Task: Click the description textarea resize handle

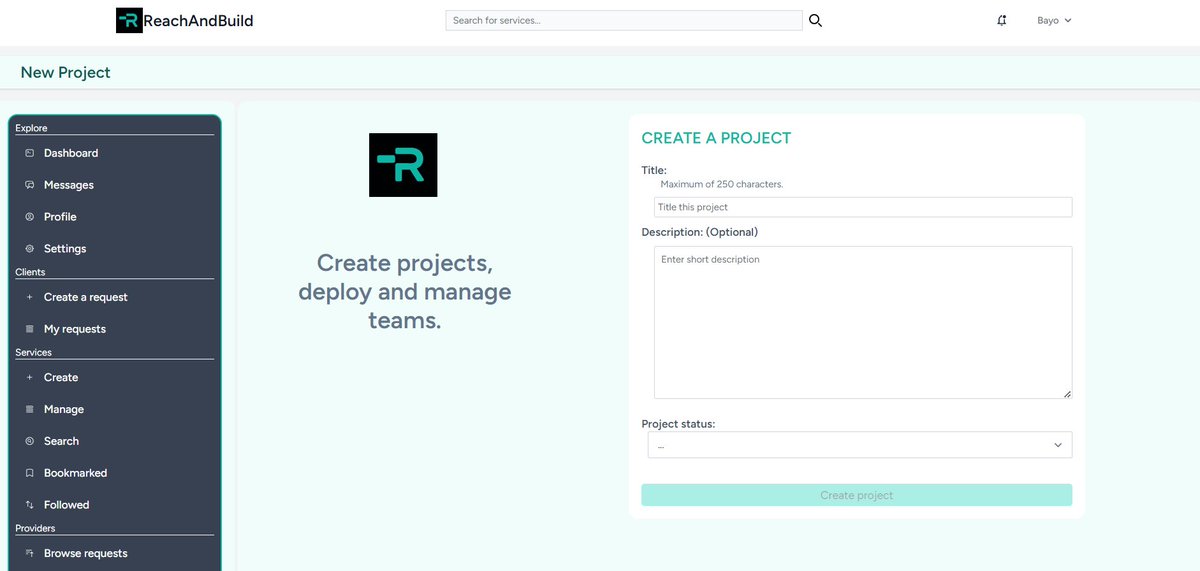Action: coord(1067,394)
